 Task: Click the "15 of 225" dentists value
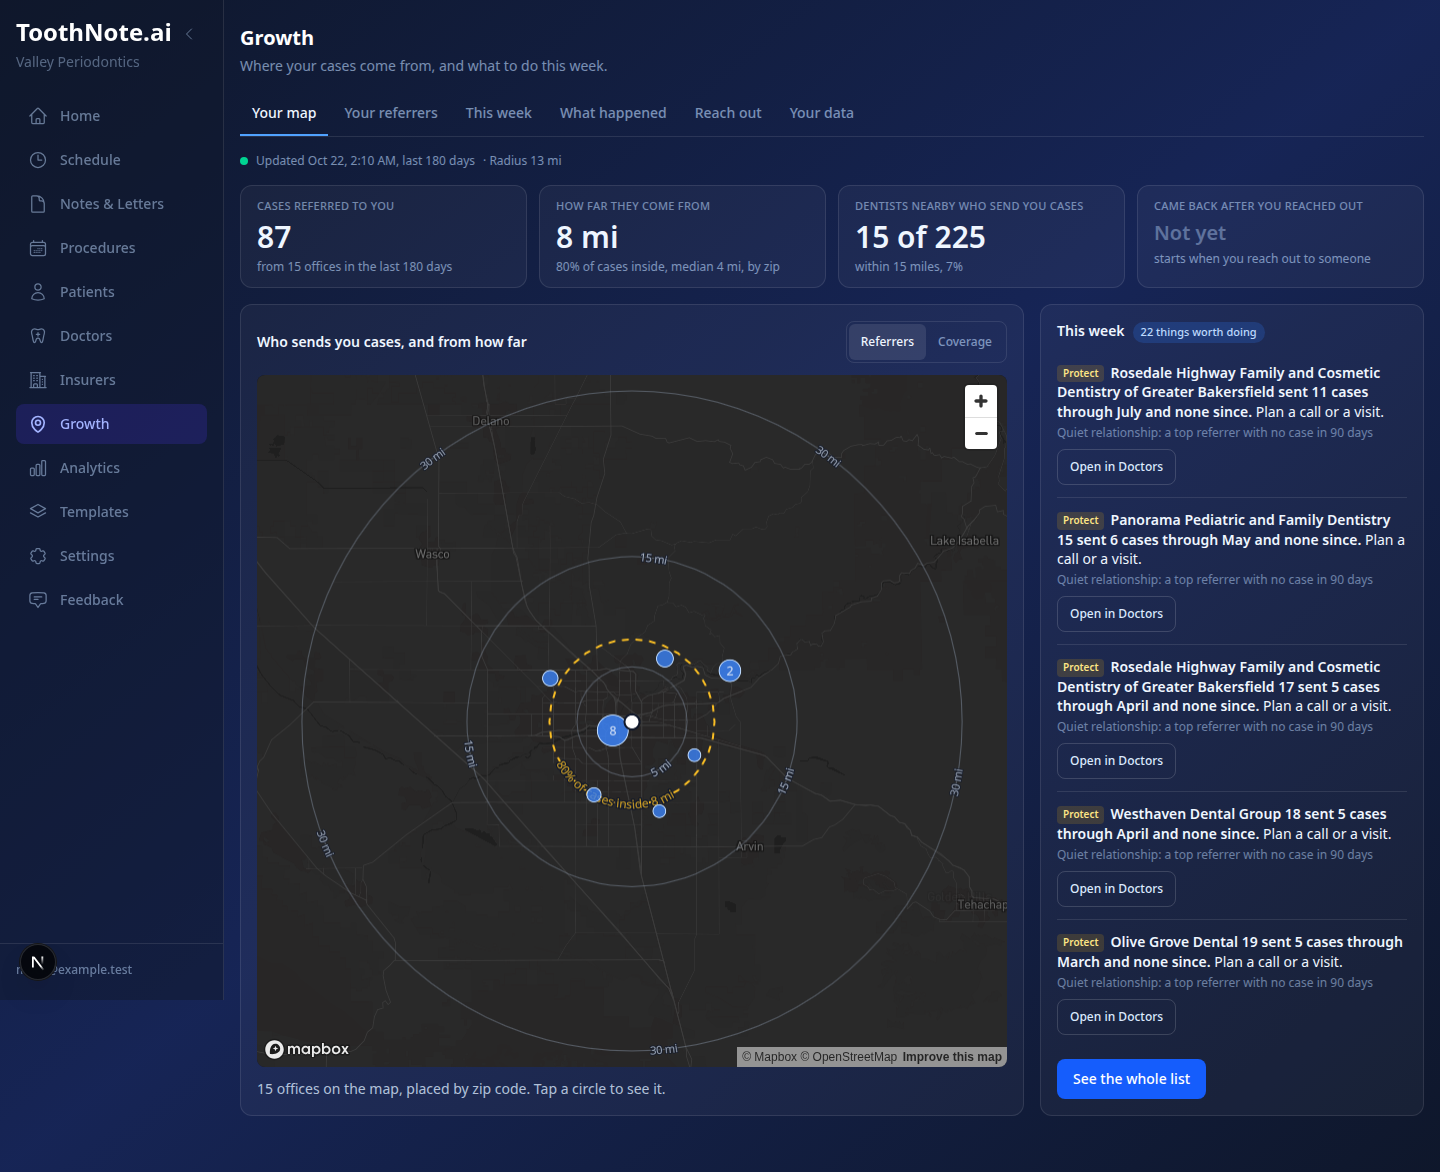[920, 237]
